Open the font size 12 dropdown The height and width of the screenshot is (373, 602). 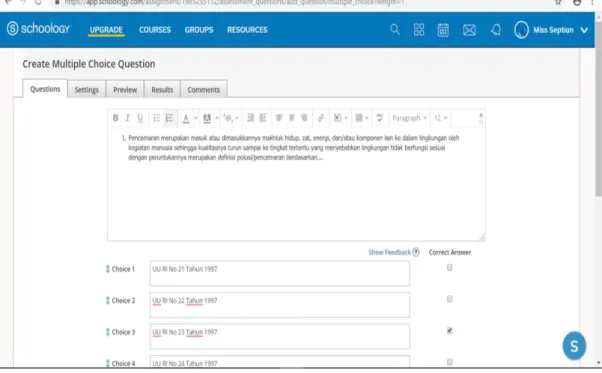[440, 118]
